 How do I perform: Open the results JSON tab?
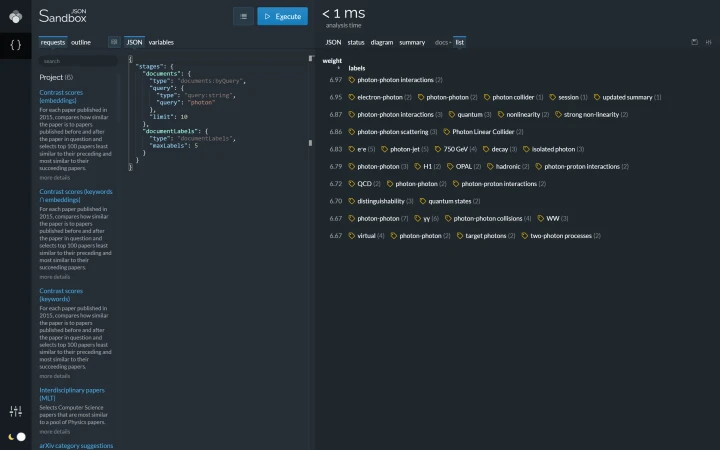point(333,42)
